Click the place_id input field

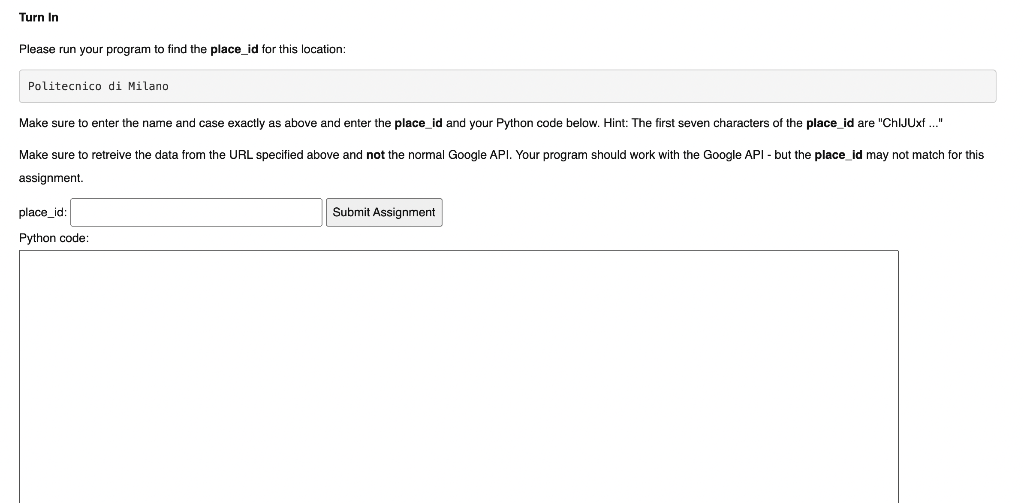click(x=196, y=212)
